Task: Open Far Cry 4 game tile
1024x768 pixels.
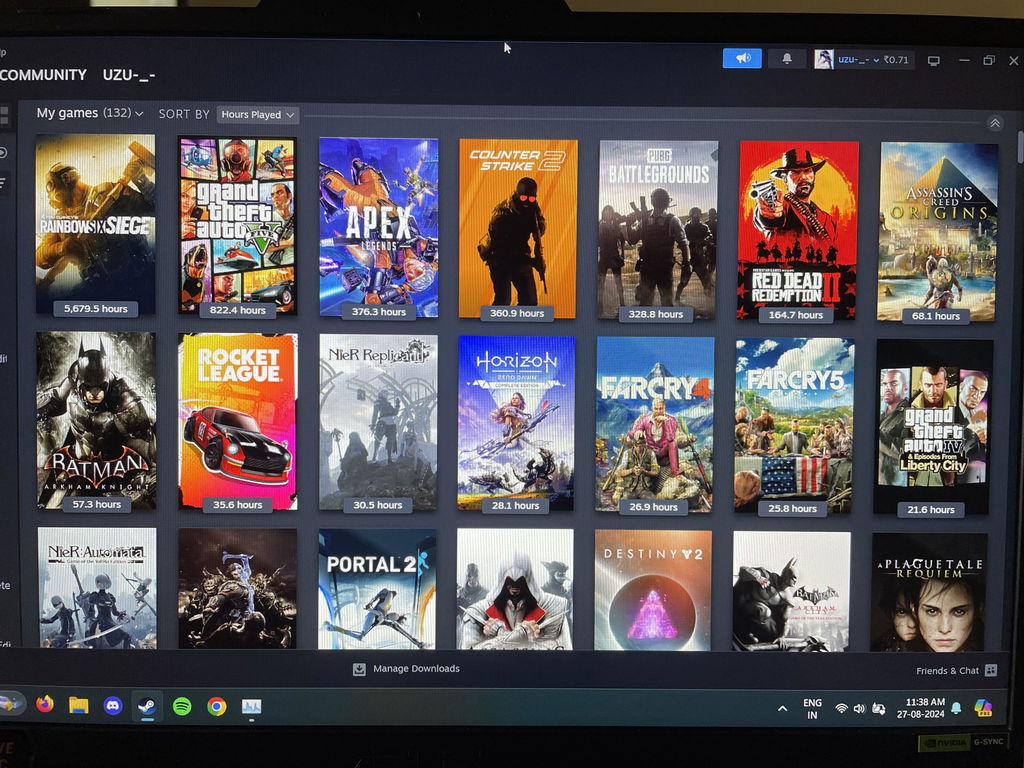Action: pyautogui.click(x=655, y=424)
